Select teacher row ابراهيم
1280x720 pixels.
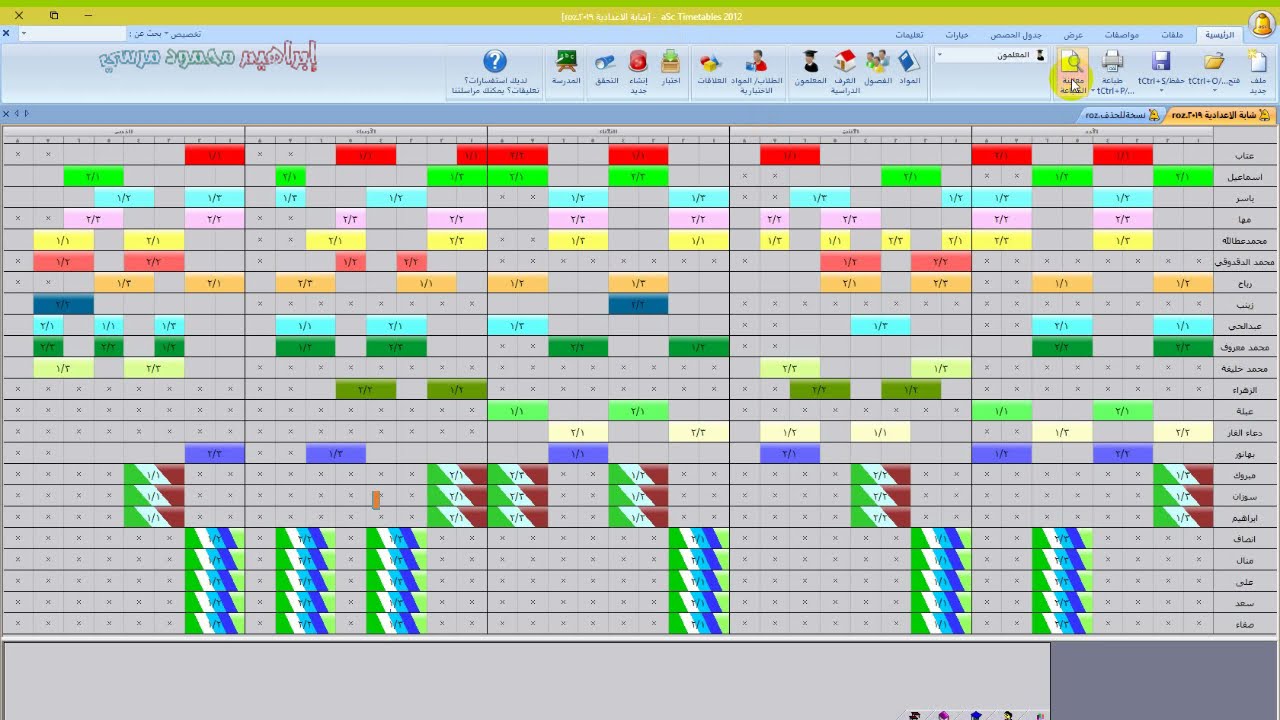(x=1244, y=518)
